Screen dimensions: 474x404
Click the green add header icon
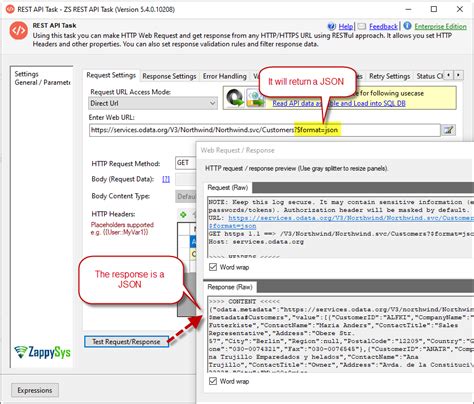[183, 214]
